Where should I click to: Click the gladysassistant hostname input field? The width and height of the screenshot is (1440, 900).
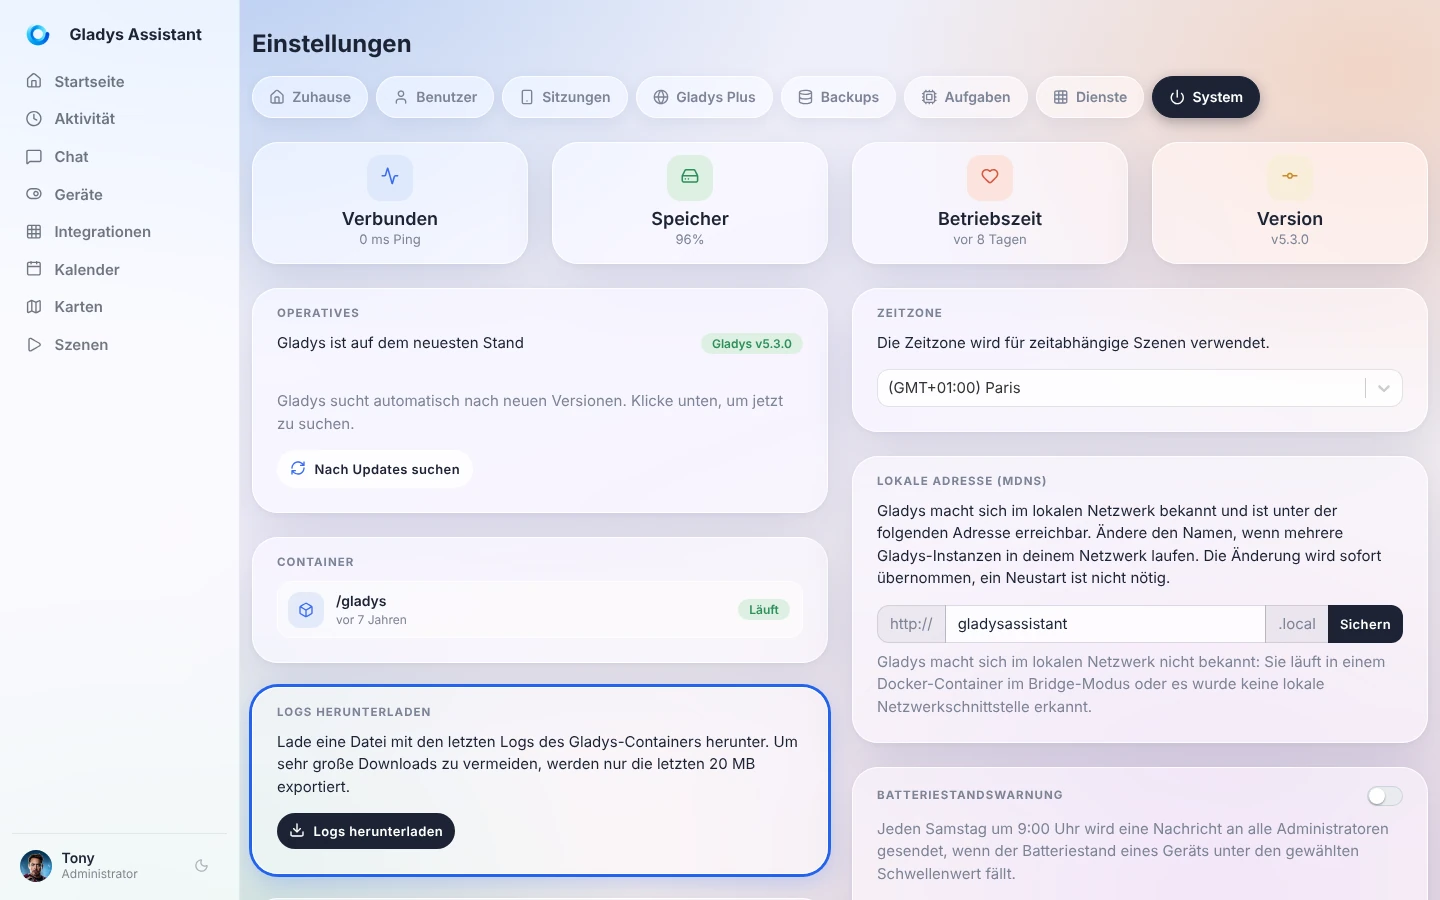(x=1105, y=624)
